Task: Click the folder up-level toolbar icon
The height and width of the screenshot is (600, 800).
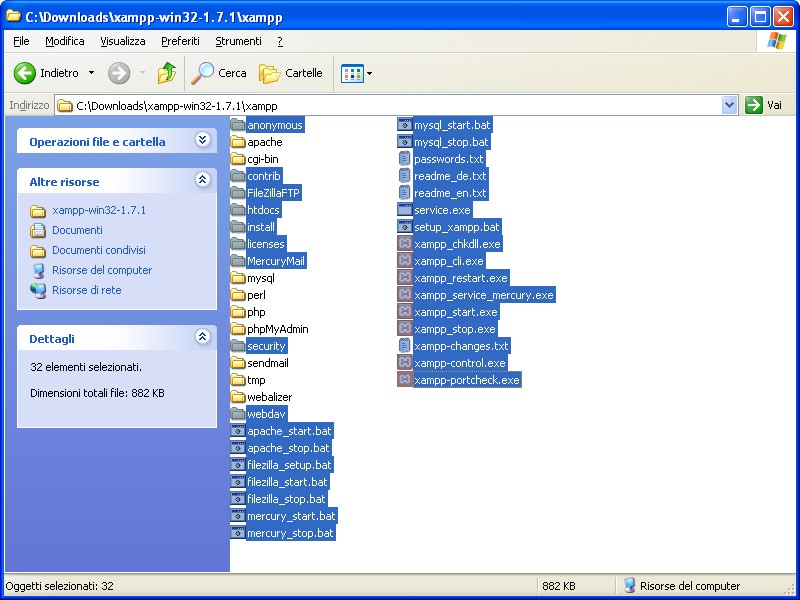Action: point(167,73)
